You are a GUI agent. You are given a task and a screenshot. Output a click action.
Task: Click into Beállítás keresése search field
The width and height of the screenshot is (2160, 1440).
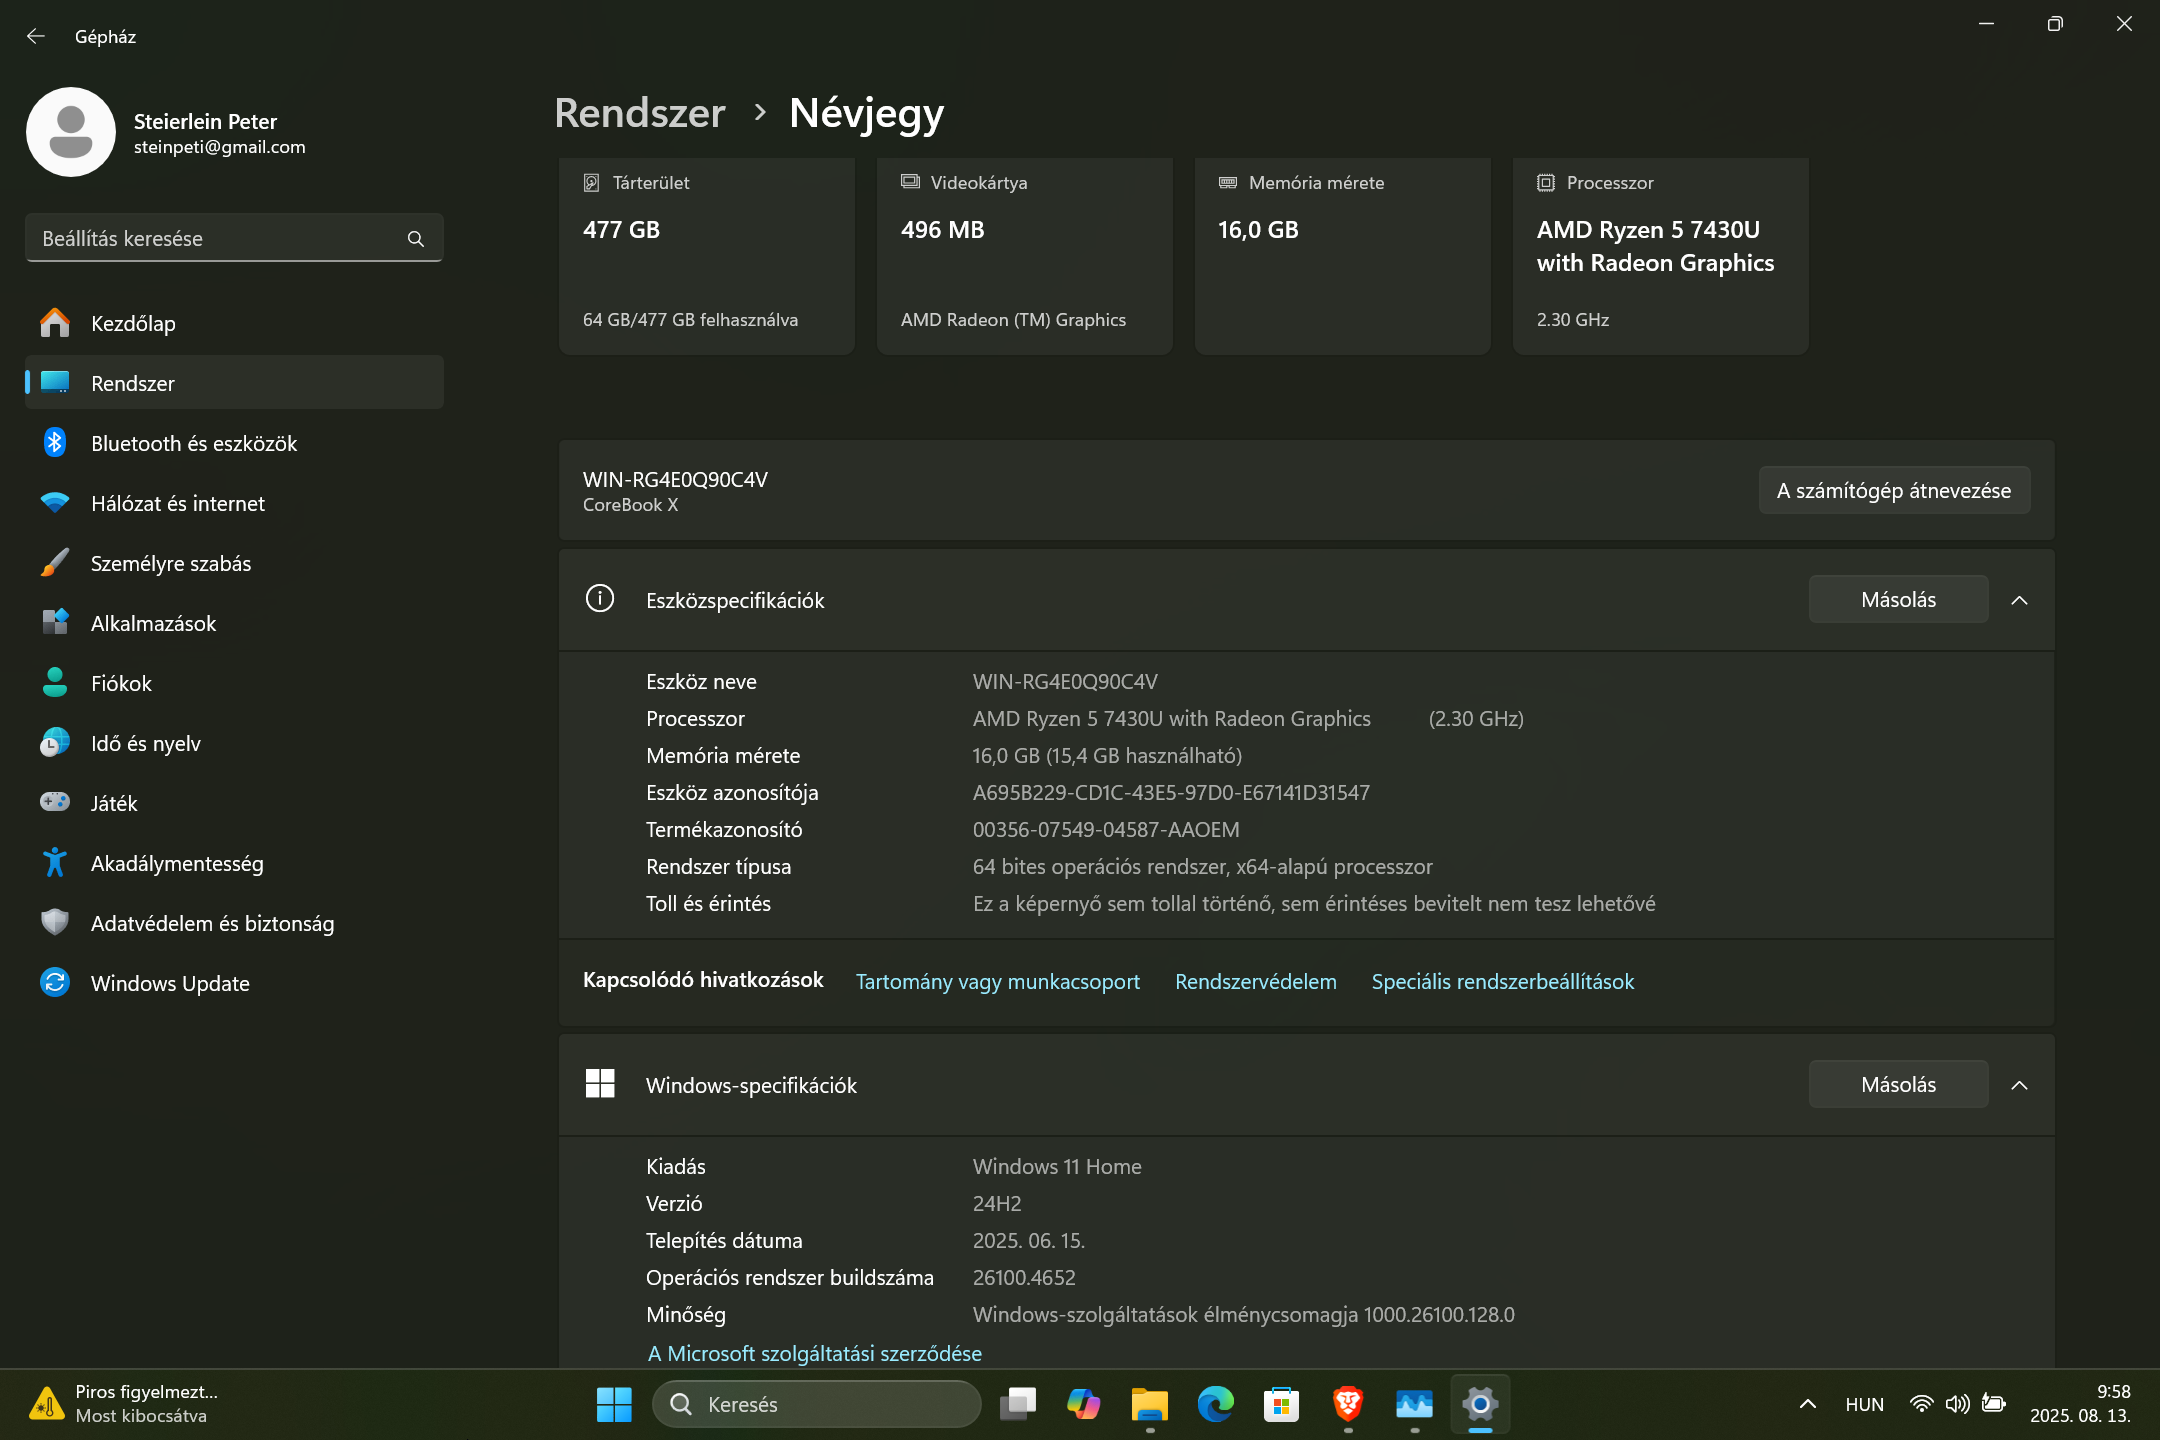(234, 238)
